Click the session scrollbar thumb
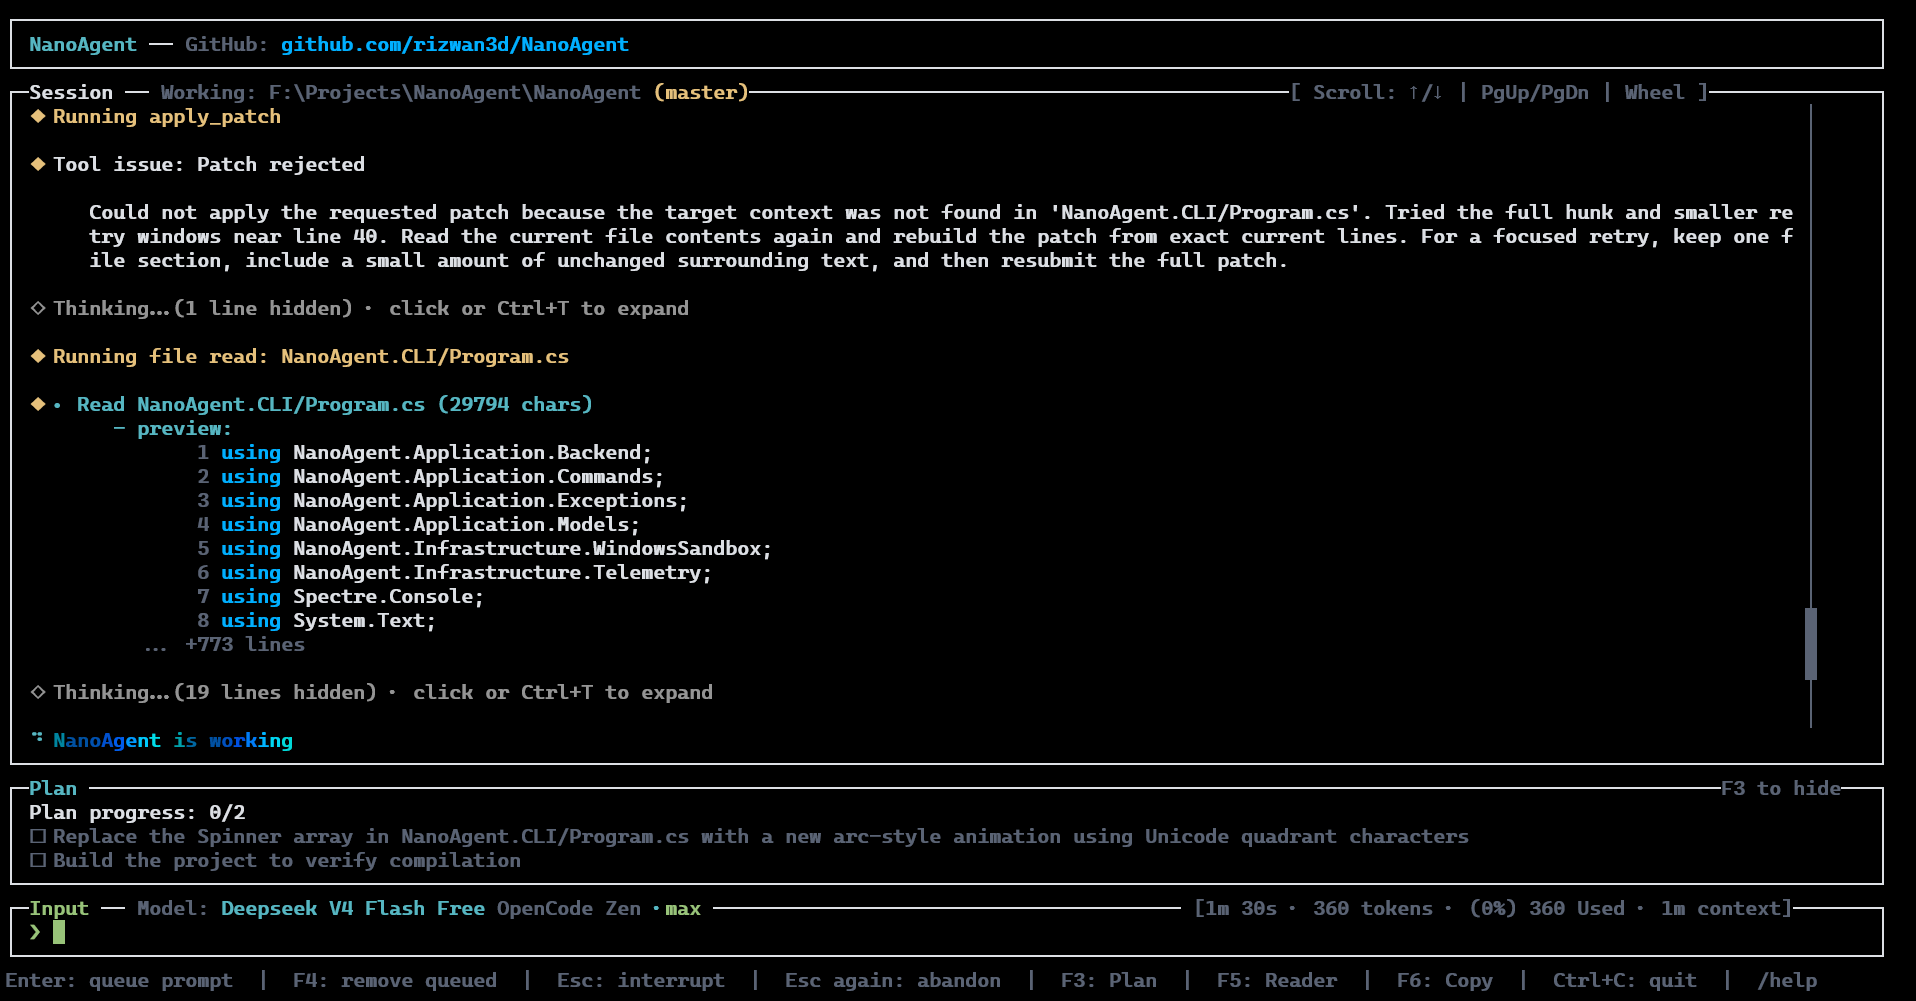The width and height of the screenshot is (1916, 1001). pos(1811,644)
